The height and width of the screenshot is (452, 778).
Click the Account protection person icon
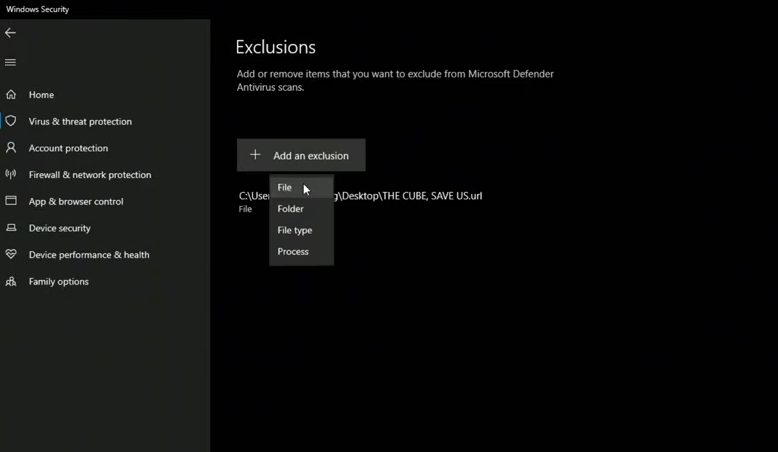[11, 148]
